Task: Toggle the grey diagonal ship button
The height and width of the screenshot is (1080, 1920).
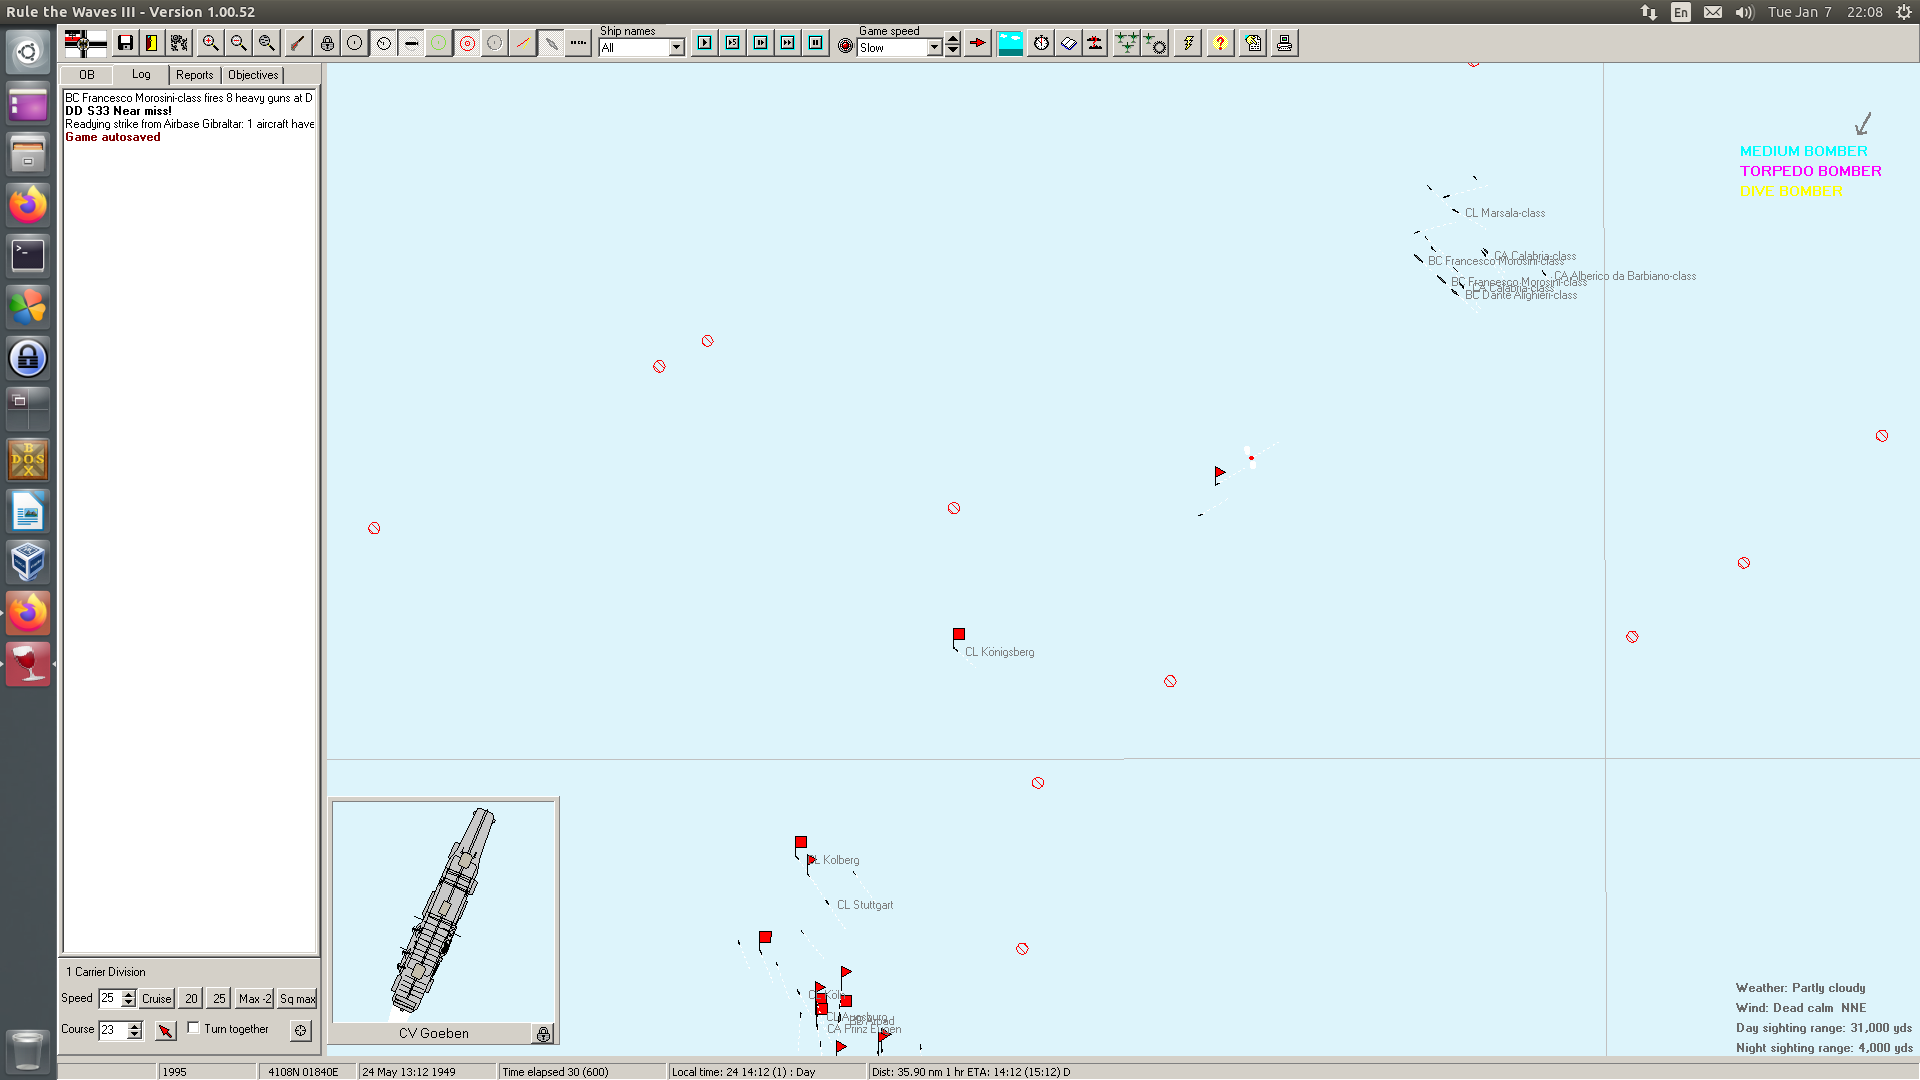Action: pyautogui.click(x=551, y=43)
